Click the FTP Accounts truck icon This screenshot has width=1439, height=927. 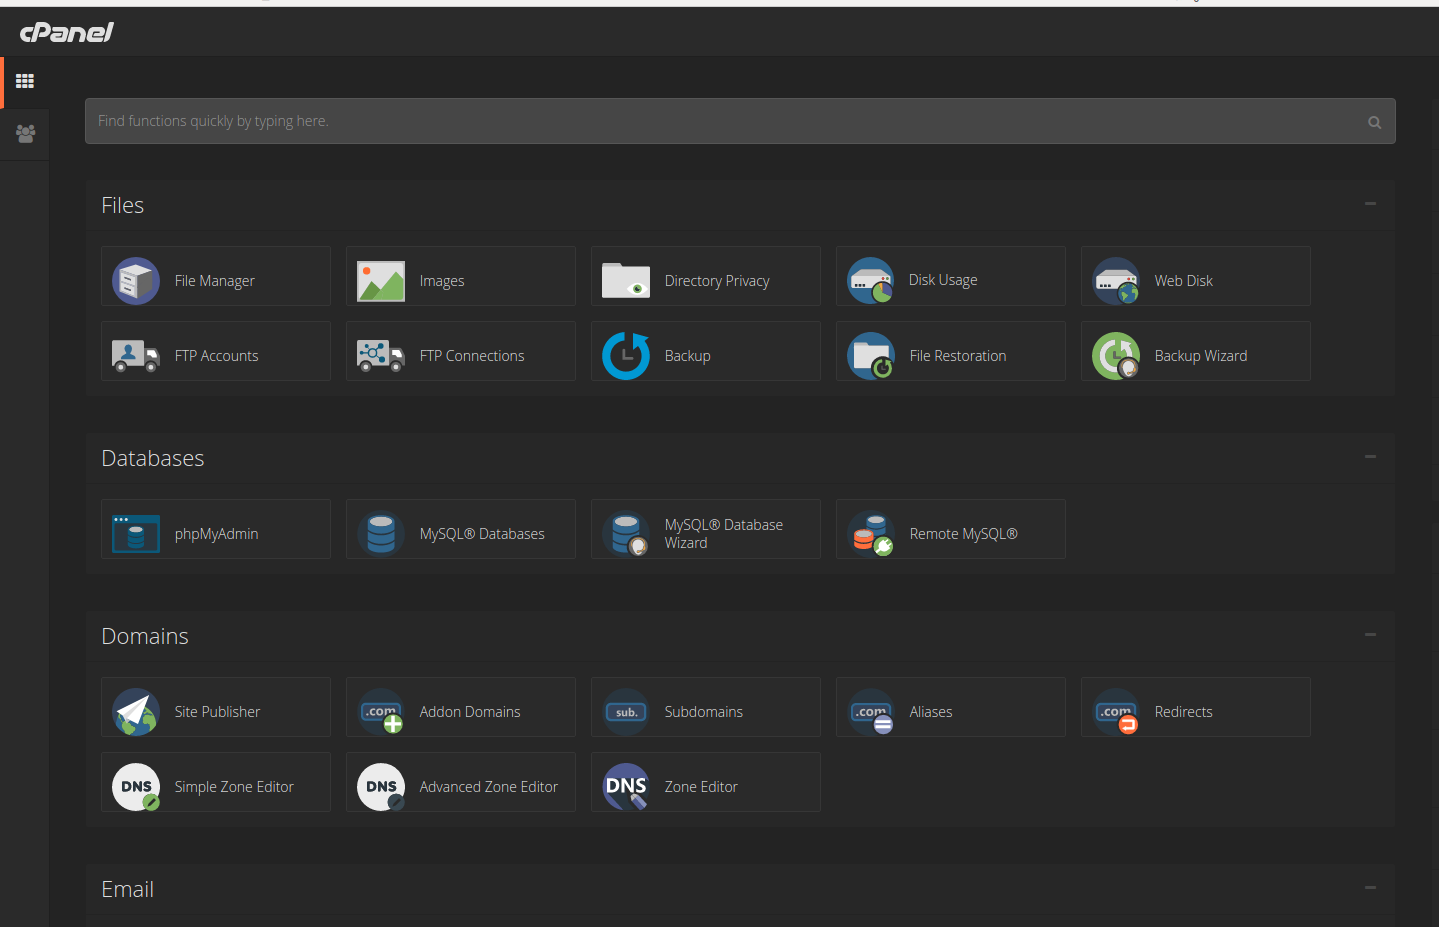136,356
